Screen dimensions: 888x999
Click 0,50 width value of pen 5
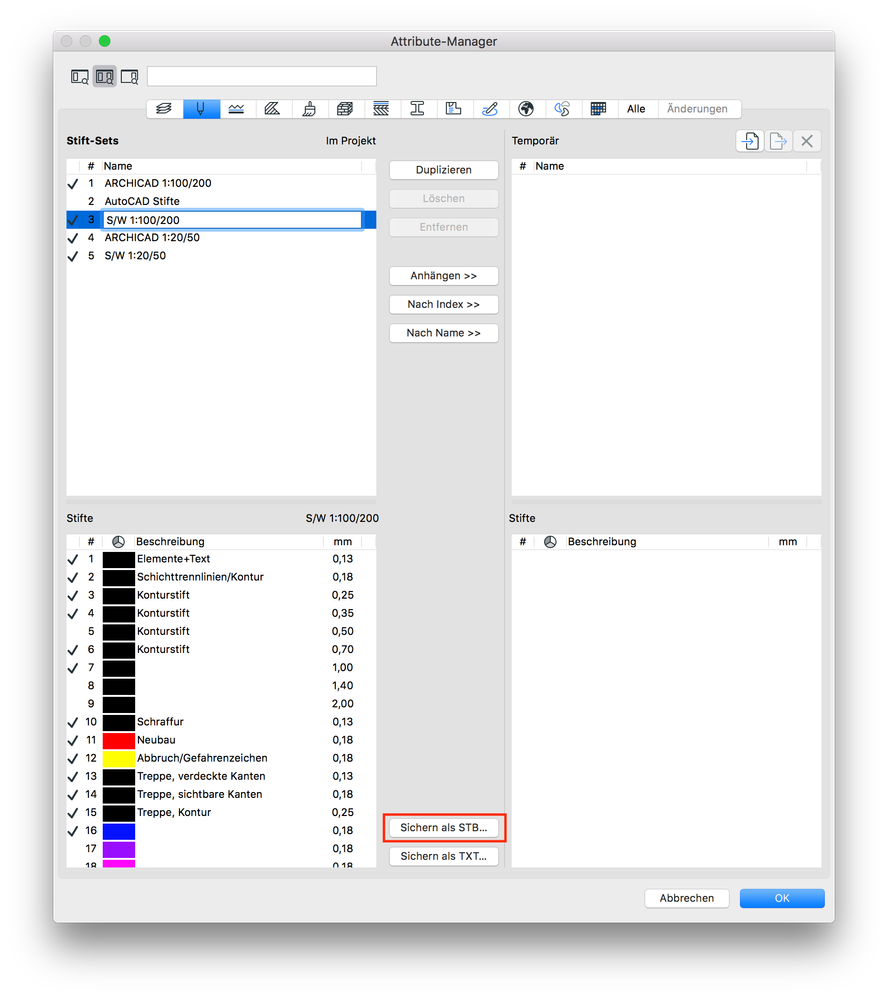[x=343, y=631]
